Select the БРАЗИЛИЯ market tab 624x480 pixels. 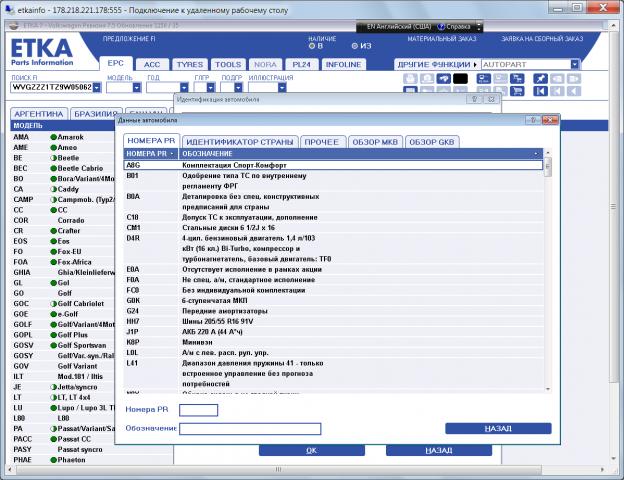[96, 114]
